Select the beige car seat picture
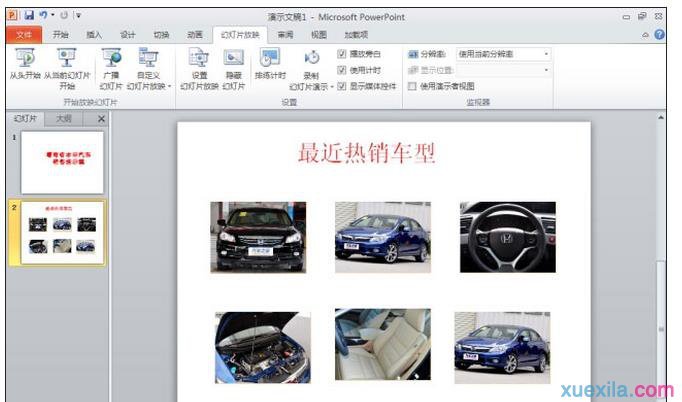This screenshot has height=402, width=682. click(383, 344)
